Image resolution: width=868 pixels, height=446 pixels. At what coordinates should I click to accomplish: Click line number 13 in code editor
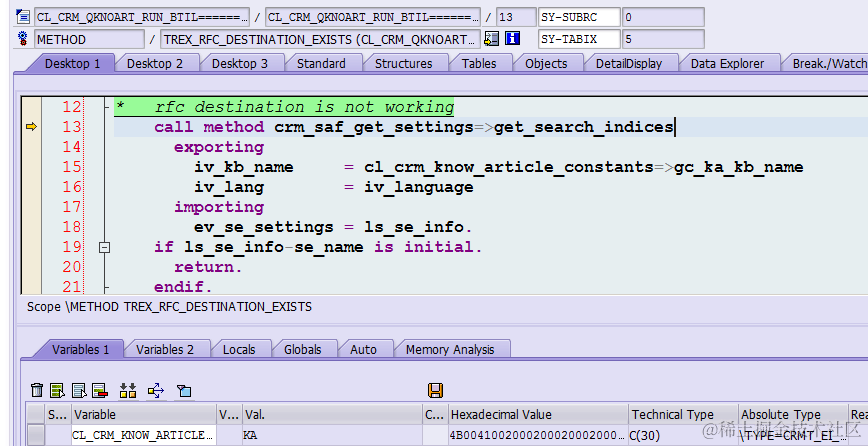coord(72,127)
